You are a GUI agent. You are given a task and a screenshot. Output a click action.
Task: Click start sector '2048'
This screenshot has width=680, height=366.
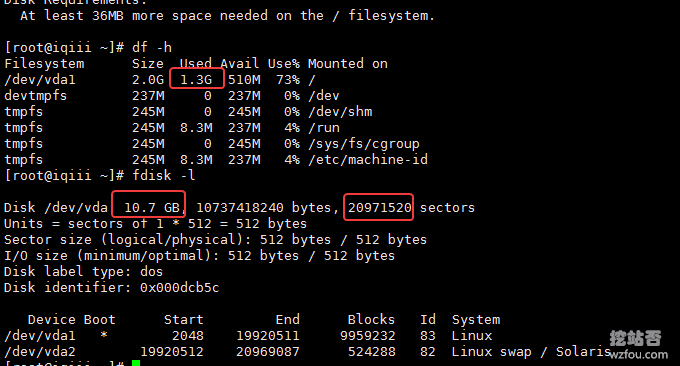[x=188, y=336]
